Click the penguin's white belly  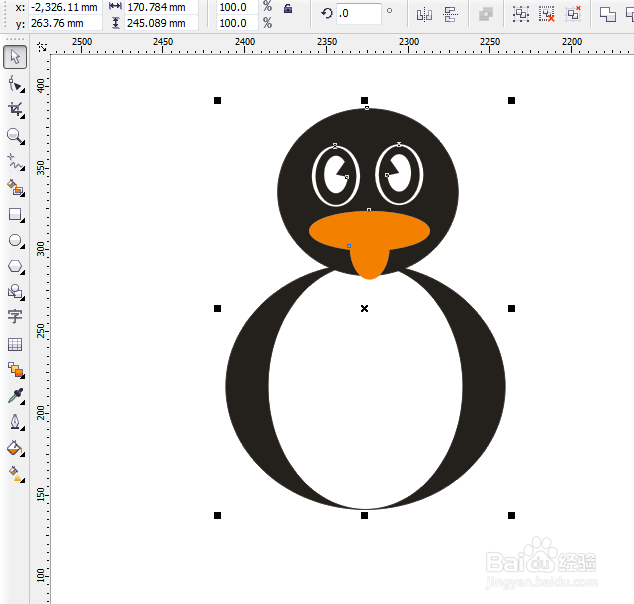[366, 388]
